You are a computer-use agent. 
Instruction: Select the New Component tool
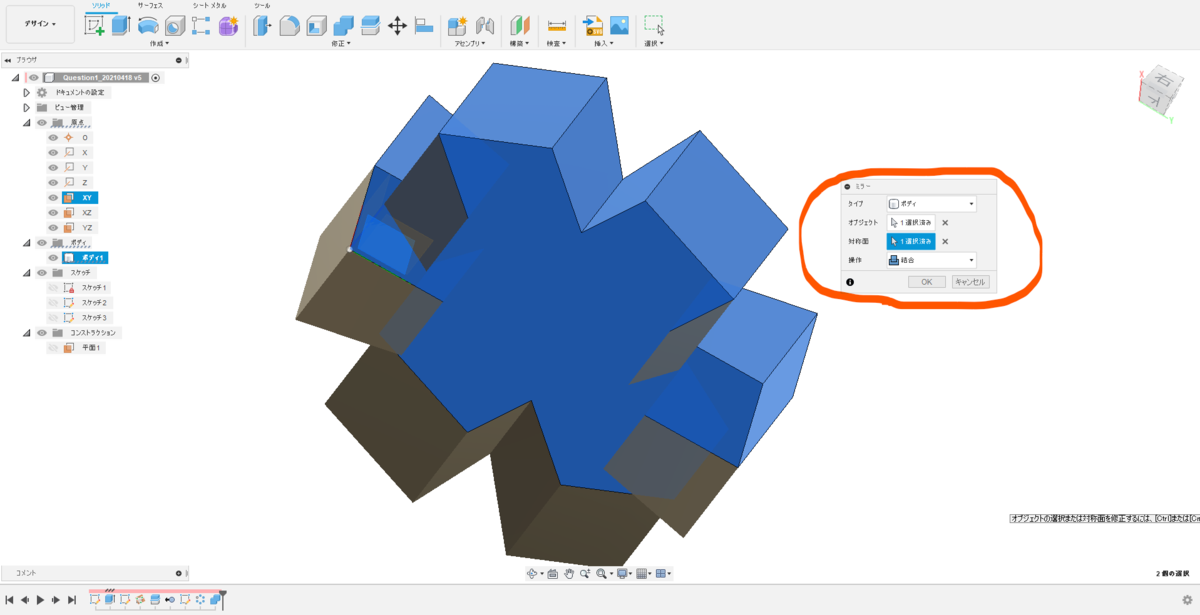point(458,26)
